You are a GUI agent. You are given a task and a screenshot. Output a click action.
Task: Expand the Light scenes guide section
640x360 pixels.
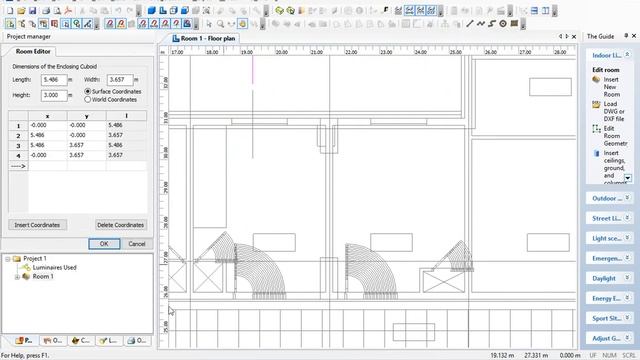pos(627,238)
